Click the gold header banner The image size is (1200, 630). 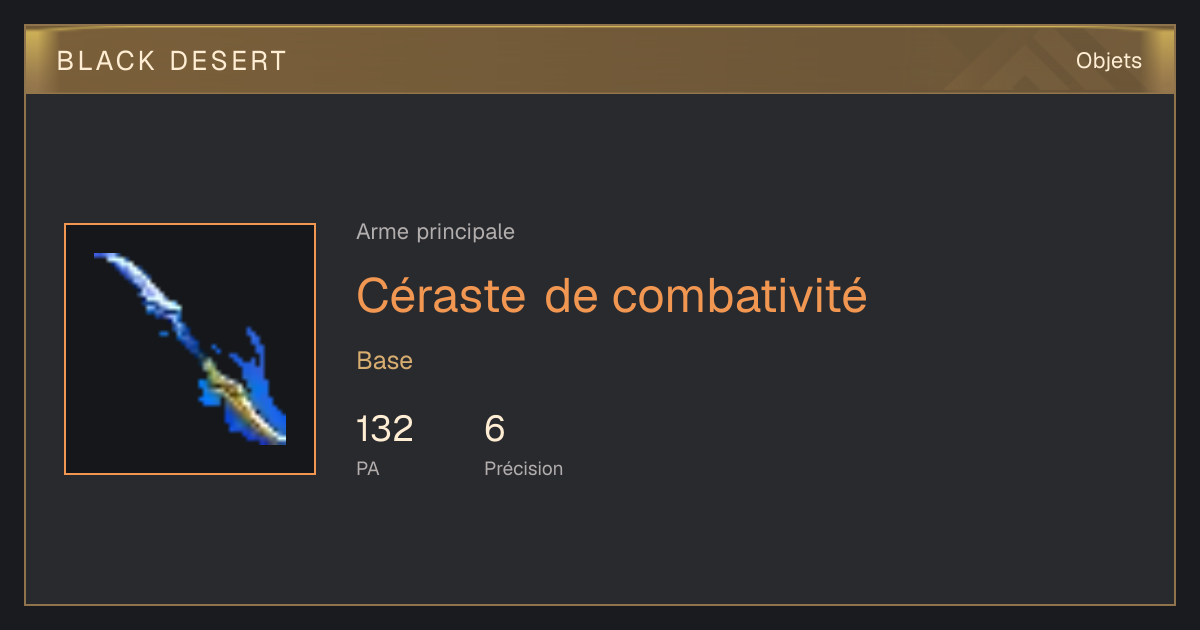coord(600,60)
